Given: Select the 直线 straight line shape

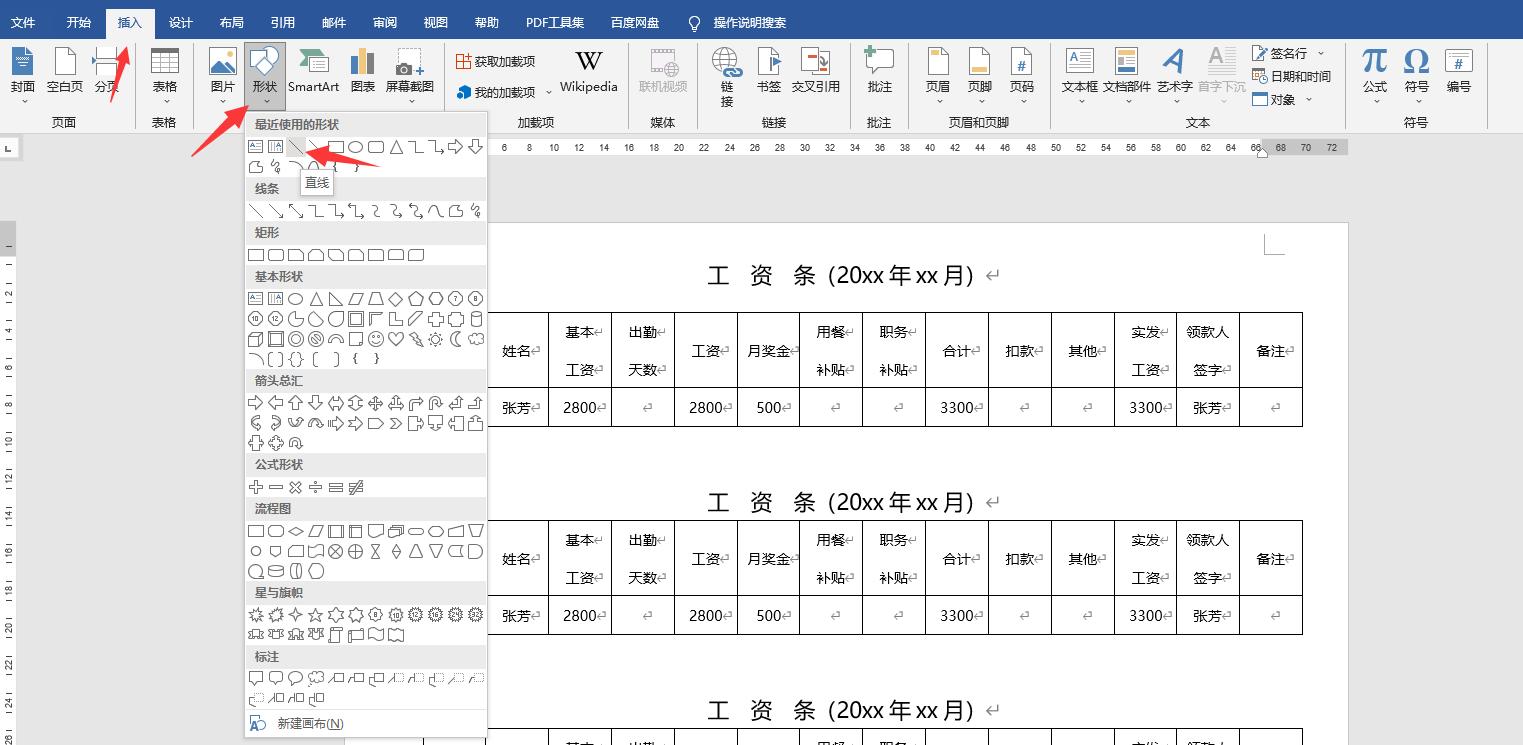Looking at the screenshot, I should [x=296, y=147].
